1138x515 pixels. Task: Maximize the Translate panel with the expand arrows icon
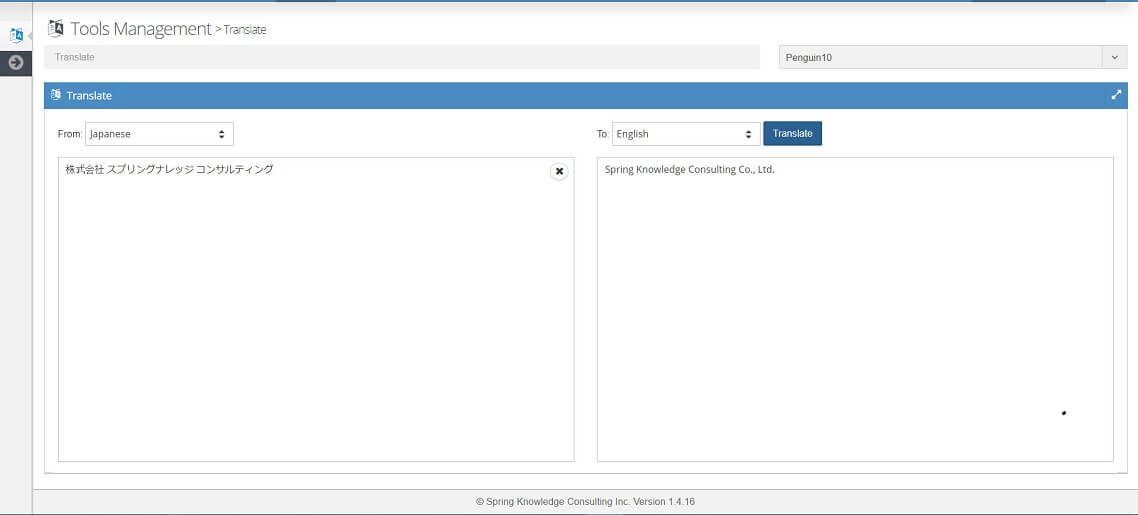pos(1116,95)
